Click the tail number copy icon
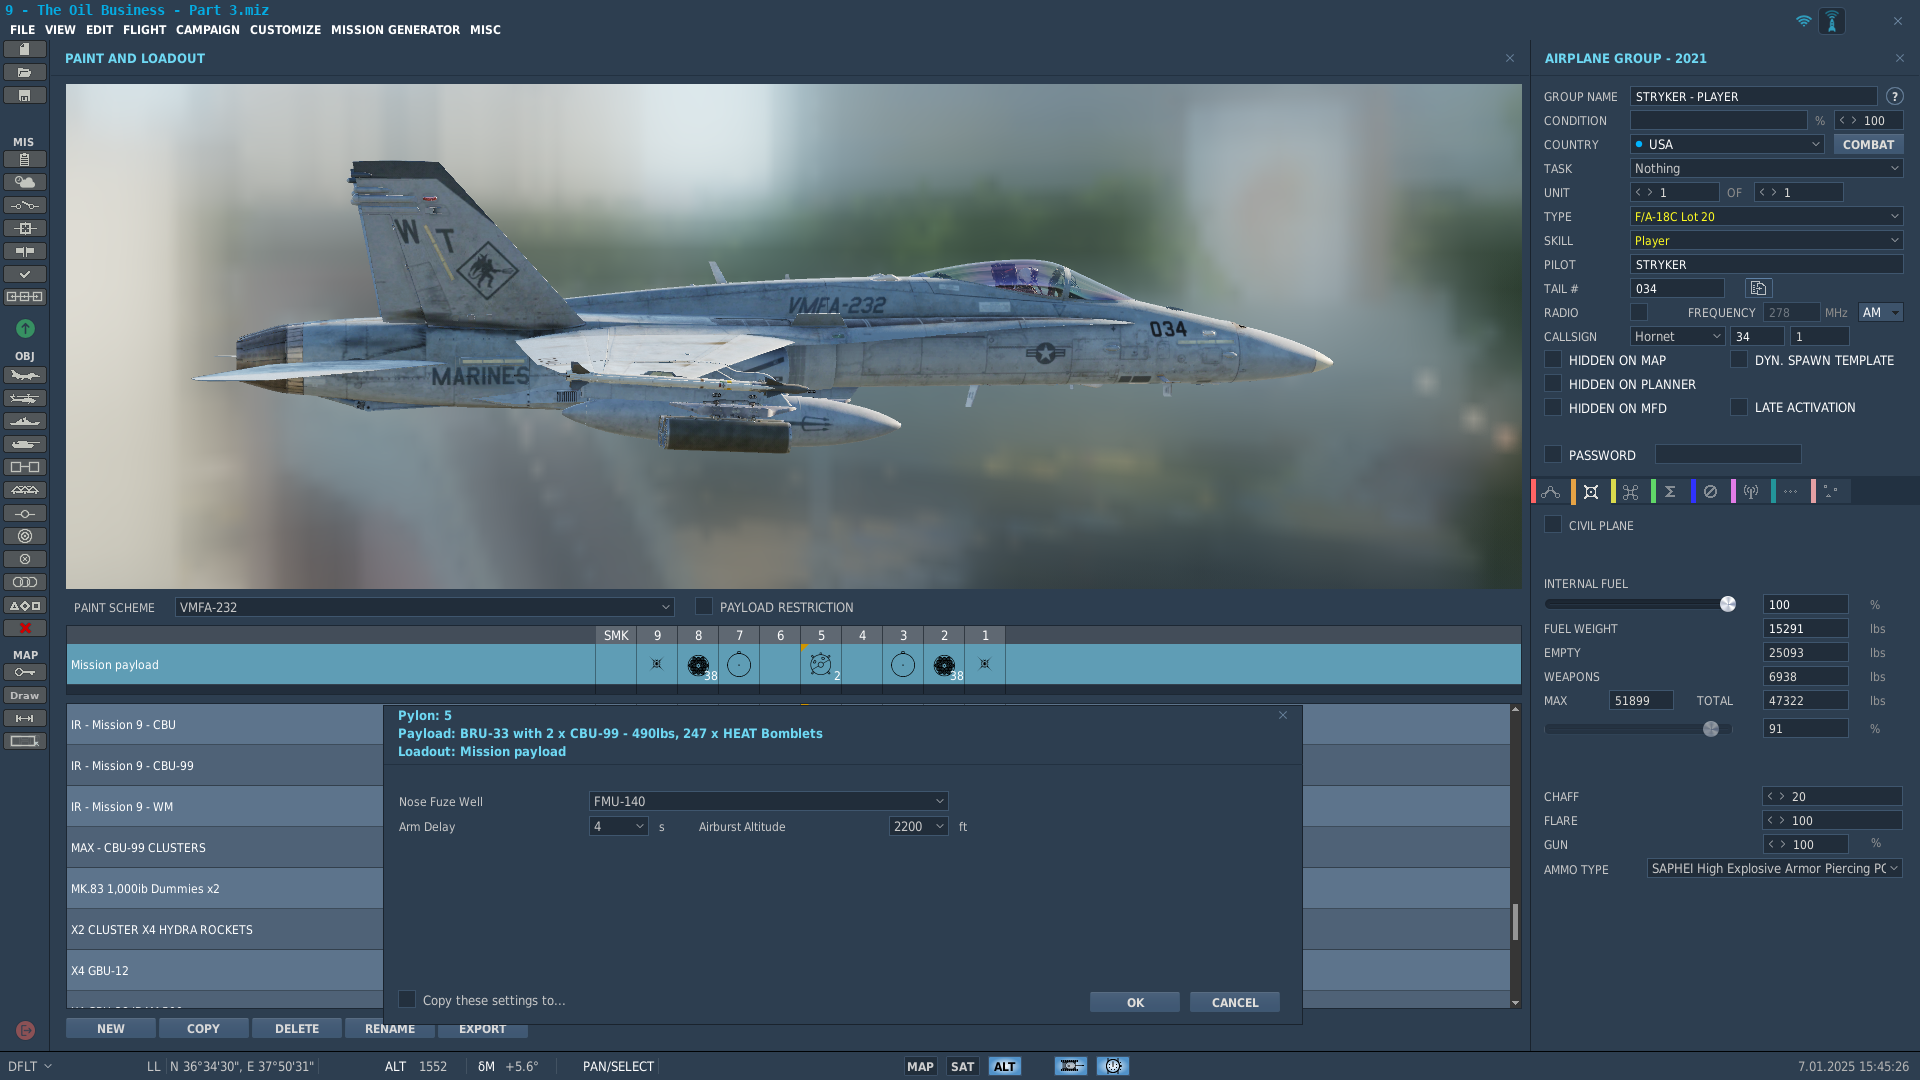This screenshot has height=1080, width=1920. coord(1758,288)
